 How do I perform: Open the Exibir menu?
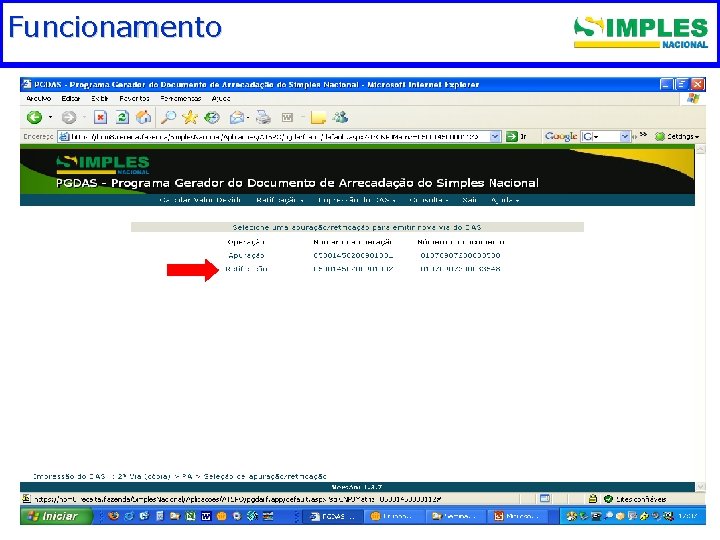coord(100,98)
